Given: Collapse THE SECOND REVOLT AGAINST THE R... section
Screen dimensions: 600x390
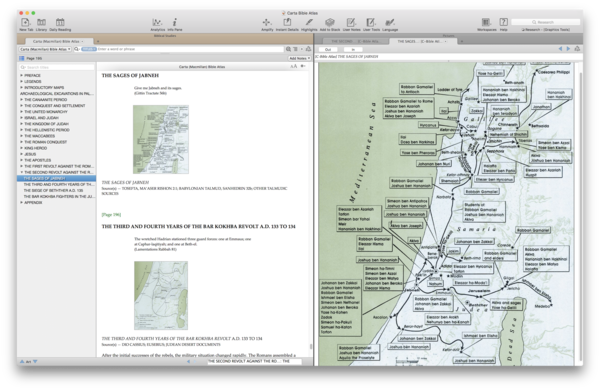Looking at the screenshot, I should click(21, 172).
